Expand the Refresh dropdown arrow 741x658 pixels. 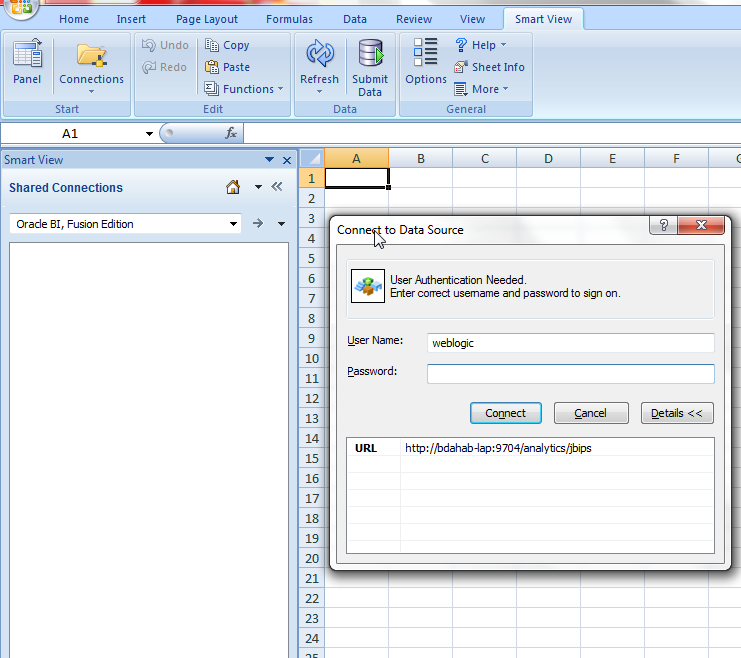coord(319,92)
